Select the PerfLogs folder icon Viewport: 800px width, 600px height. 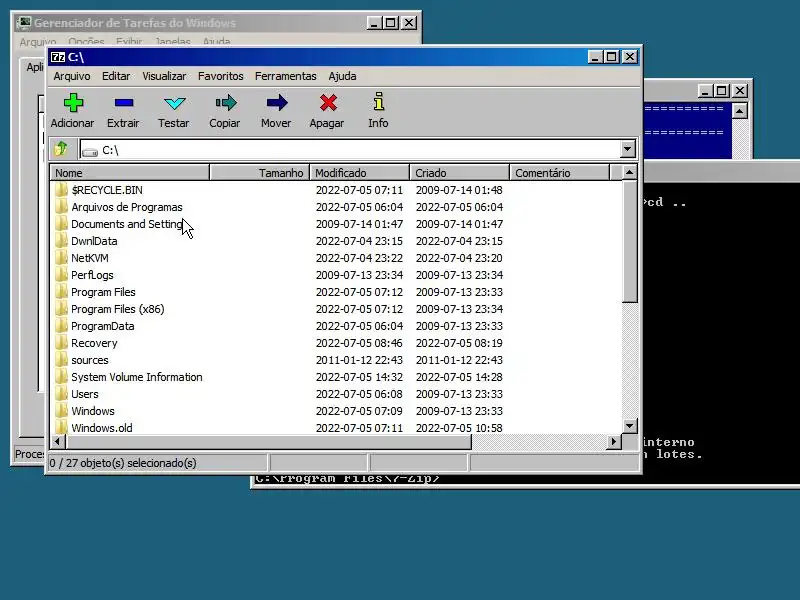61,275
